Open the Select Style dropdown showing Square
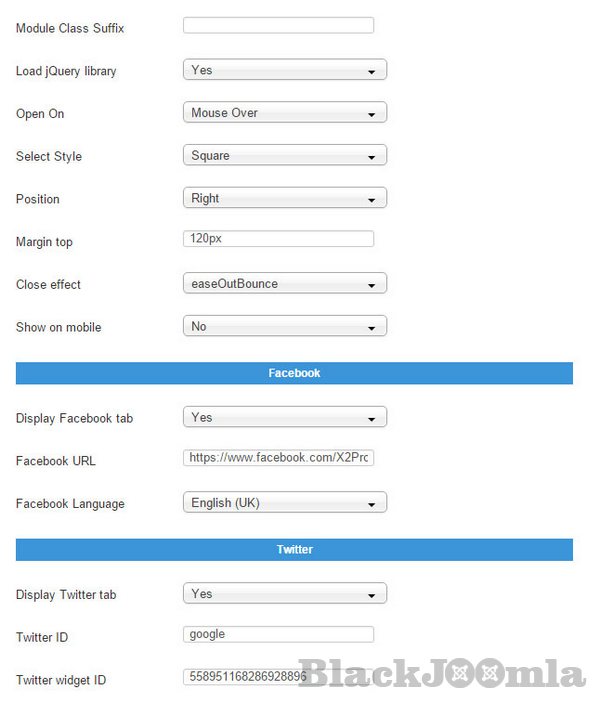 pos(284,156)
